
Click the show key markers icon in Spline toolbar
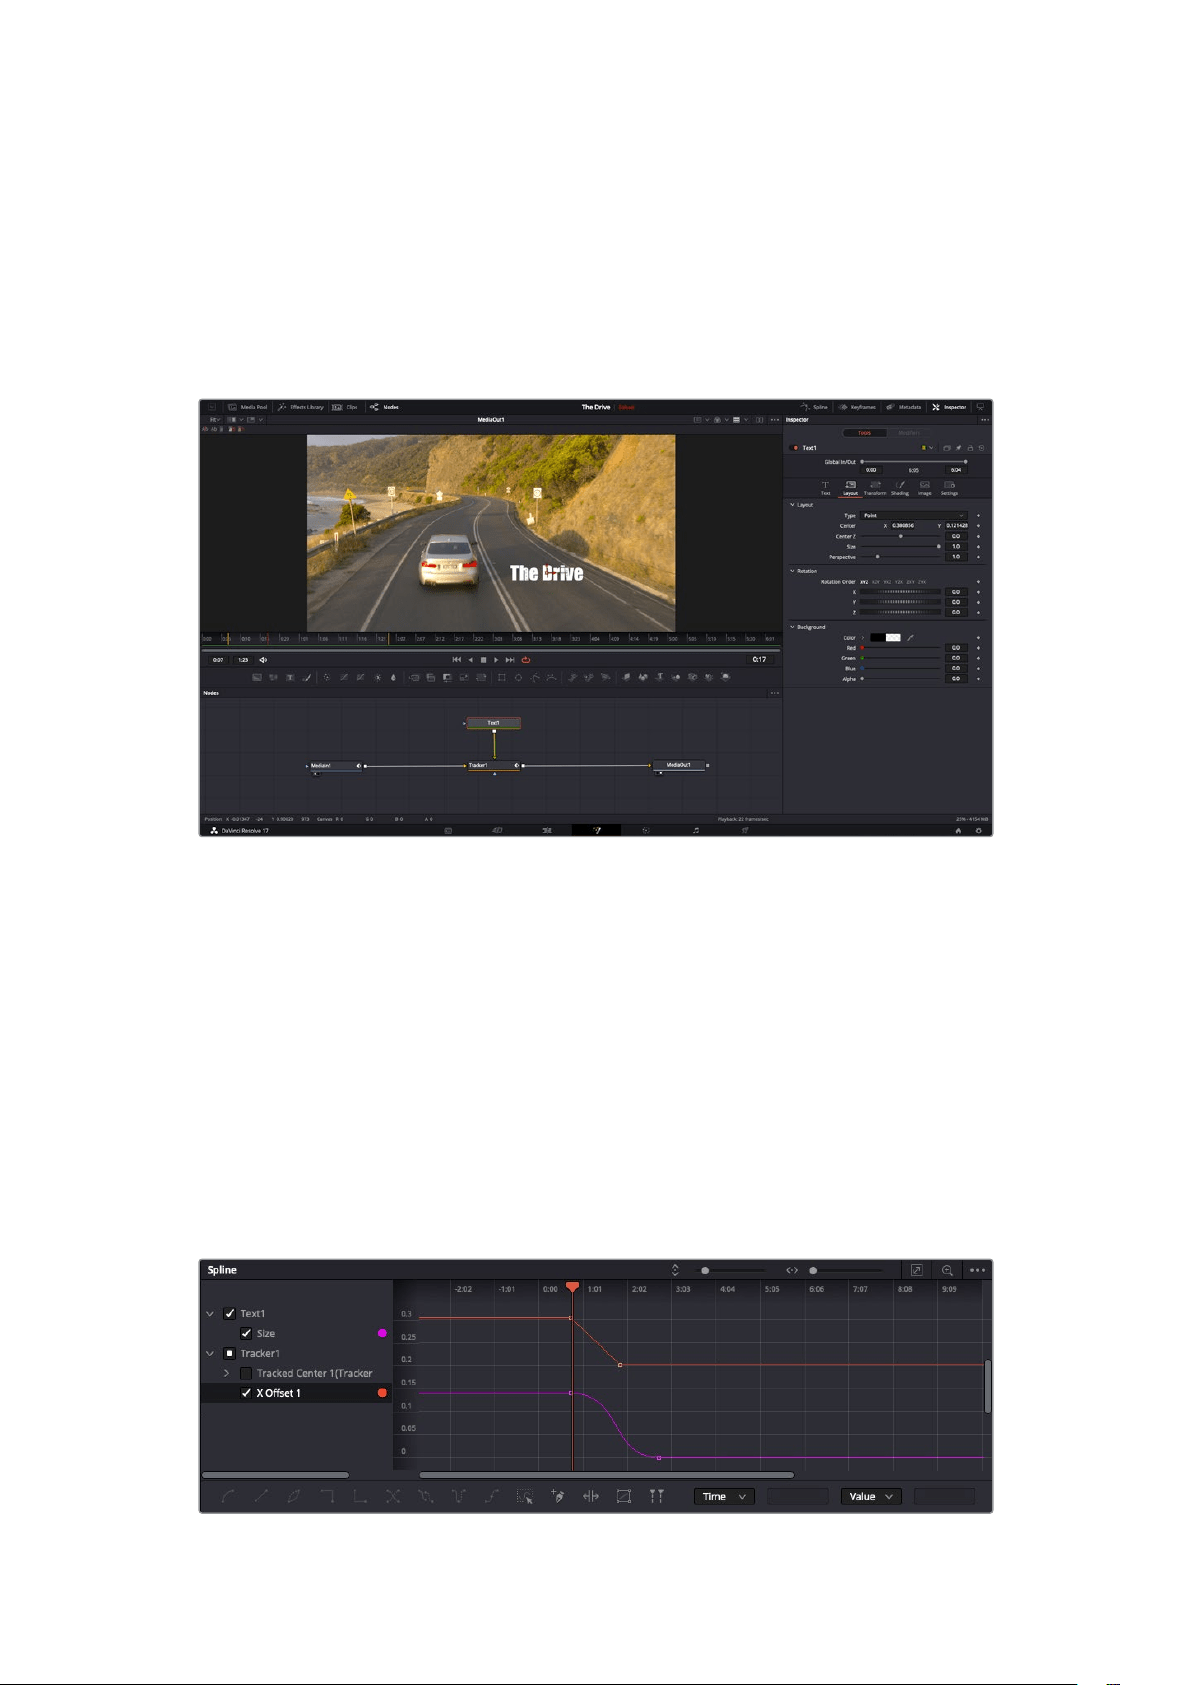click(656, 1497)
